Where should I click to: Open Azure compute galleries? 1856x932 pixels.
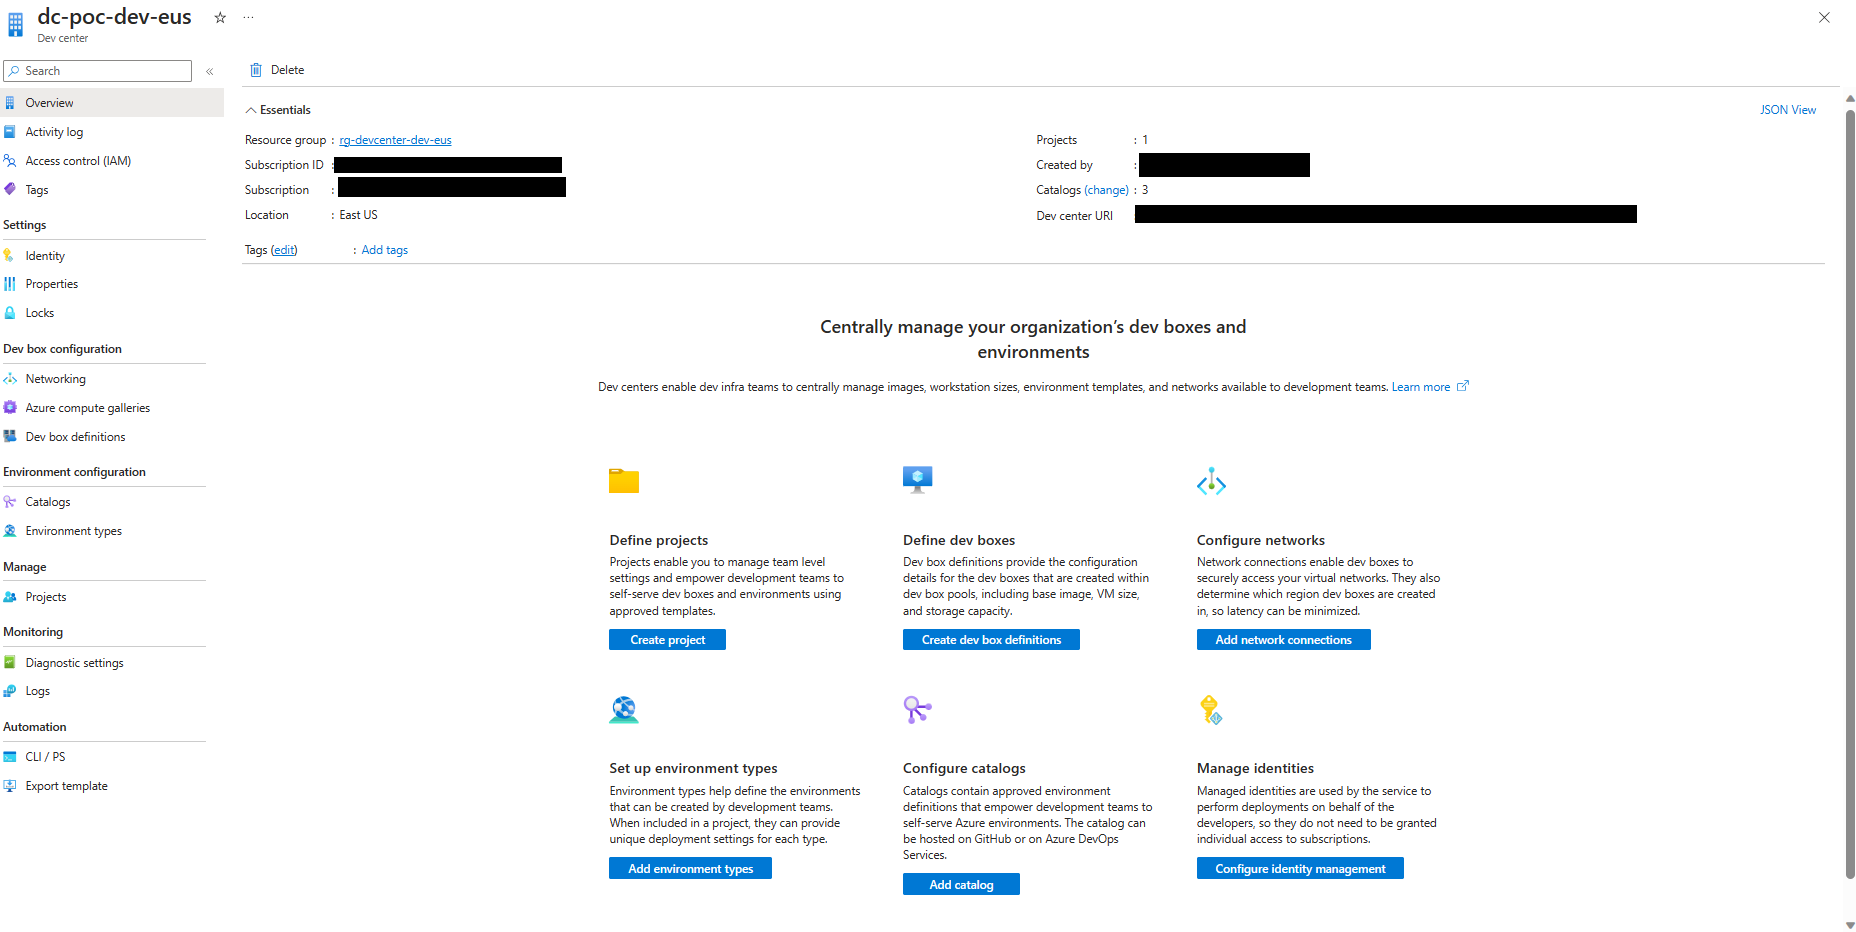[88, 407]
